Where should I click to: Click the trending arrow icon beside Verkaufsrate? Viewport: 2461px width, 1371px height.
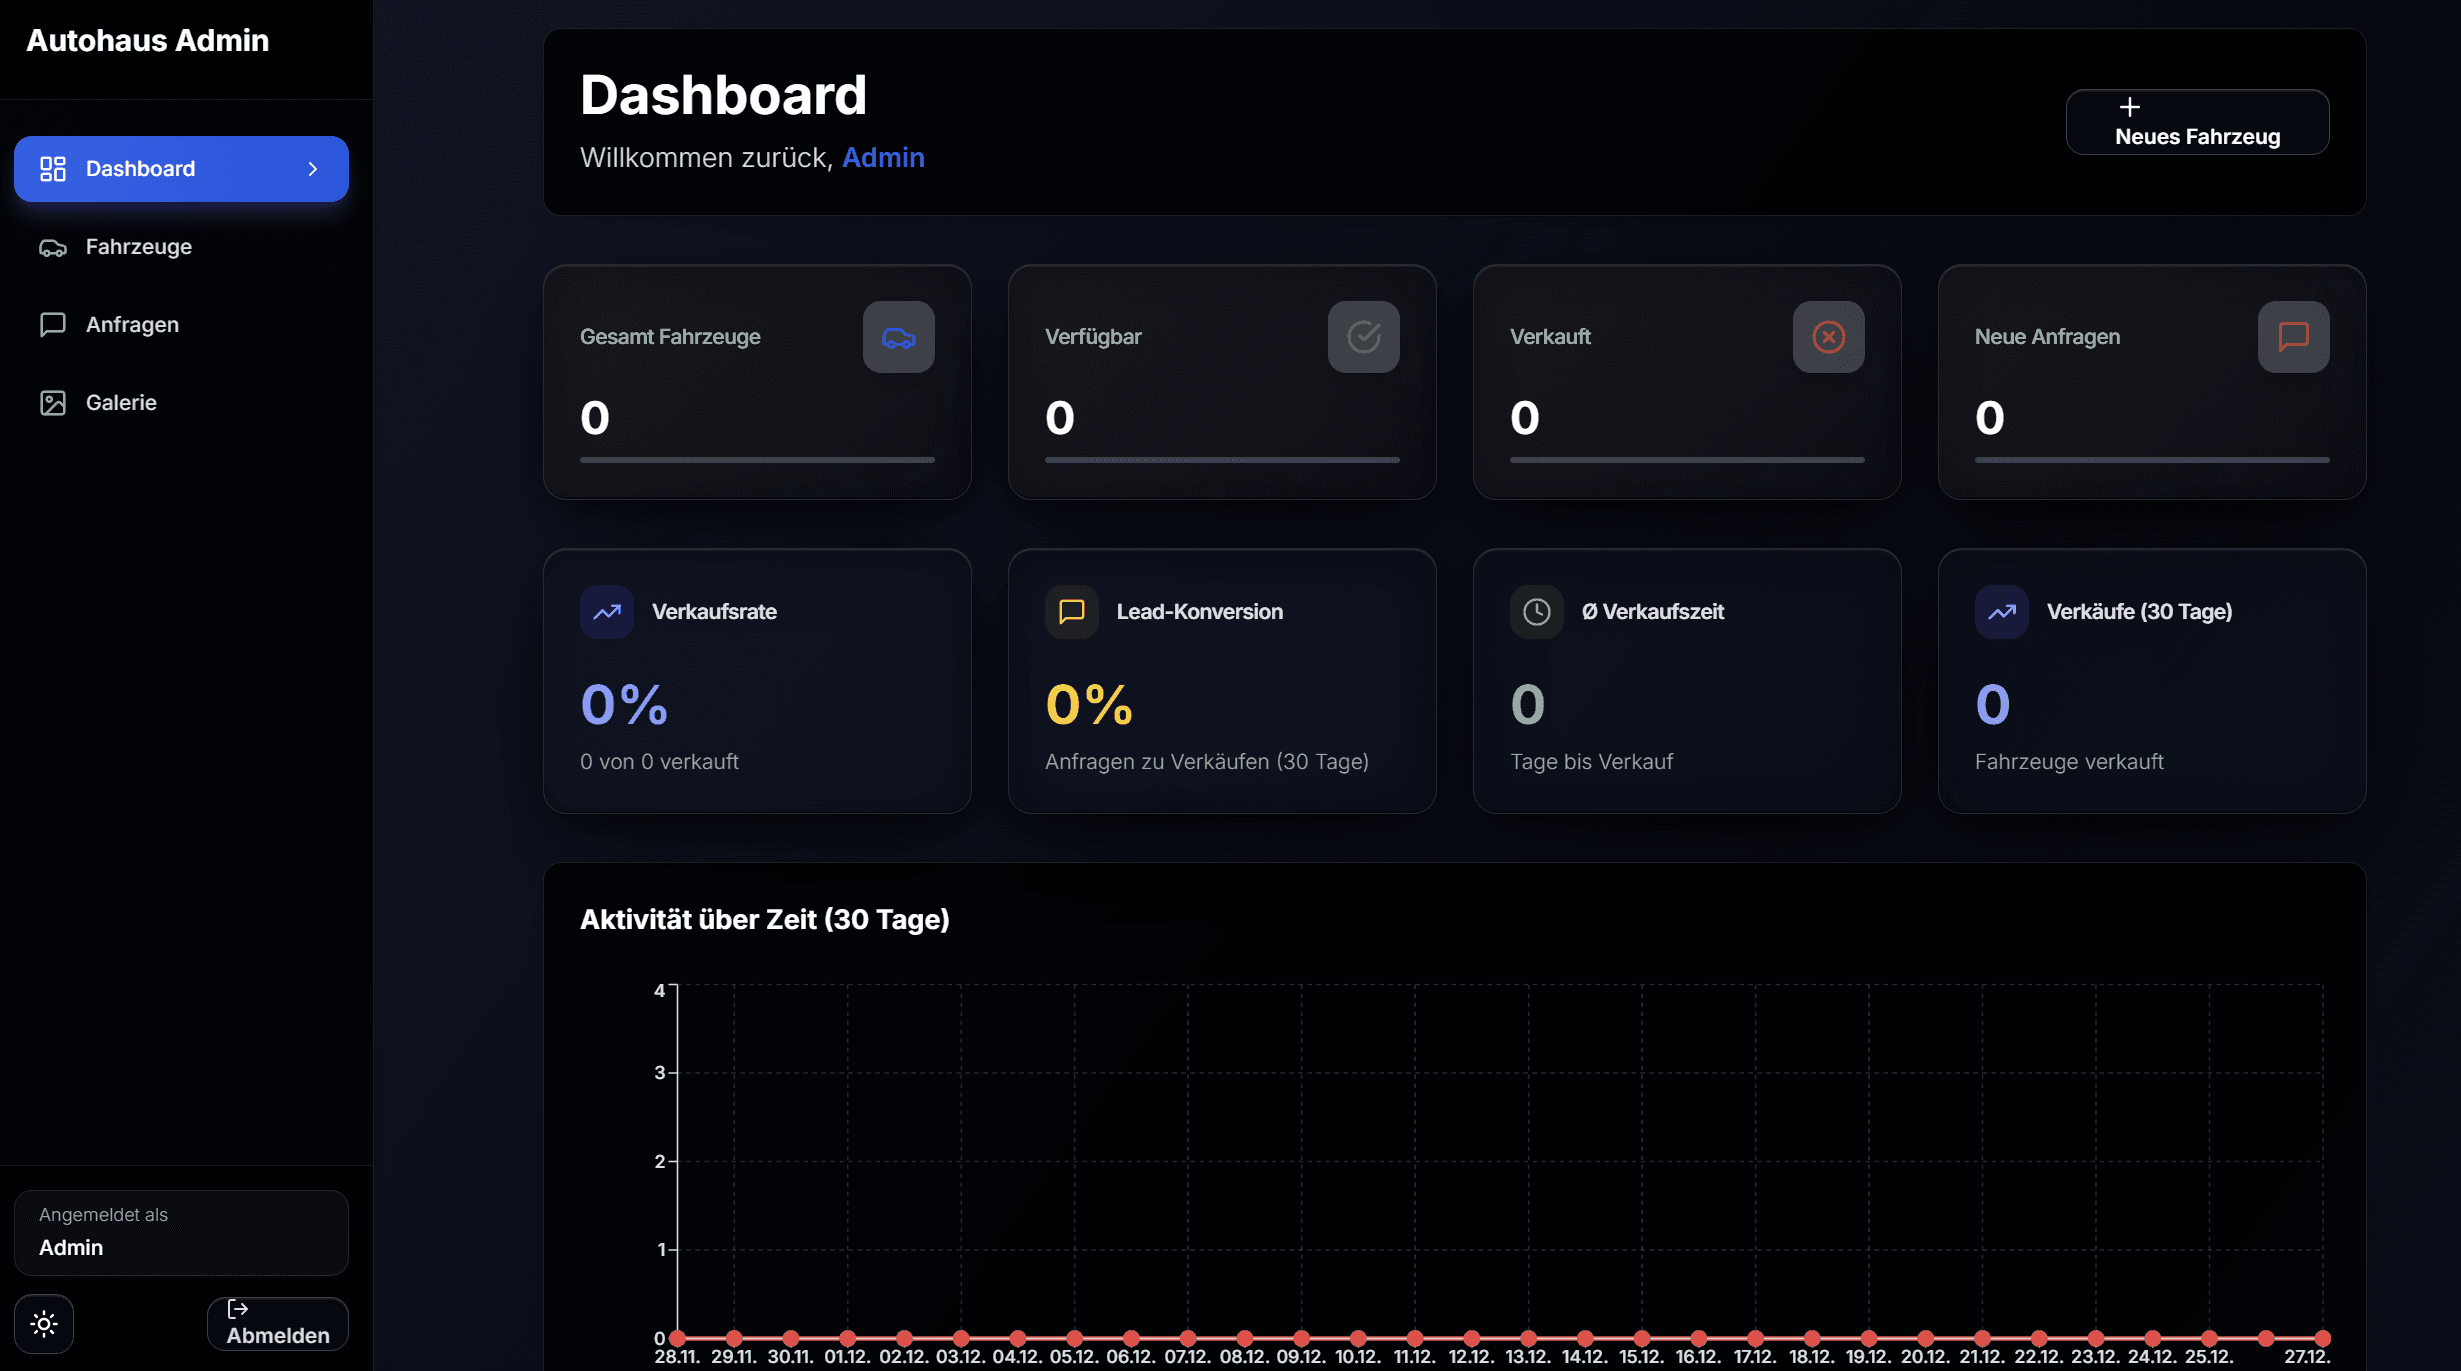click(607, 612)
